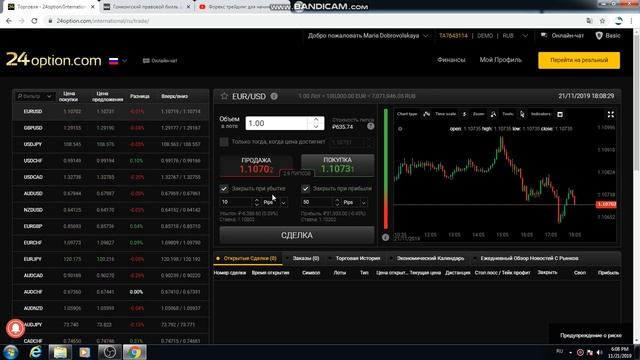The height and width of the screenshot is (360, 640).
Task: Open Online chat in top bar
Action: 562,36
